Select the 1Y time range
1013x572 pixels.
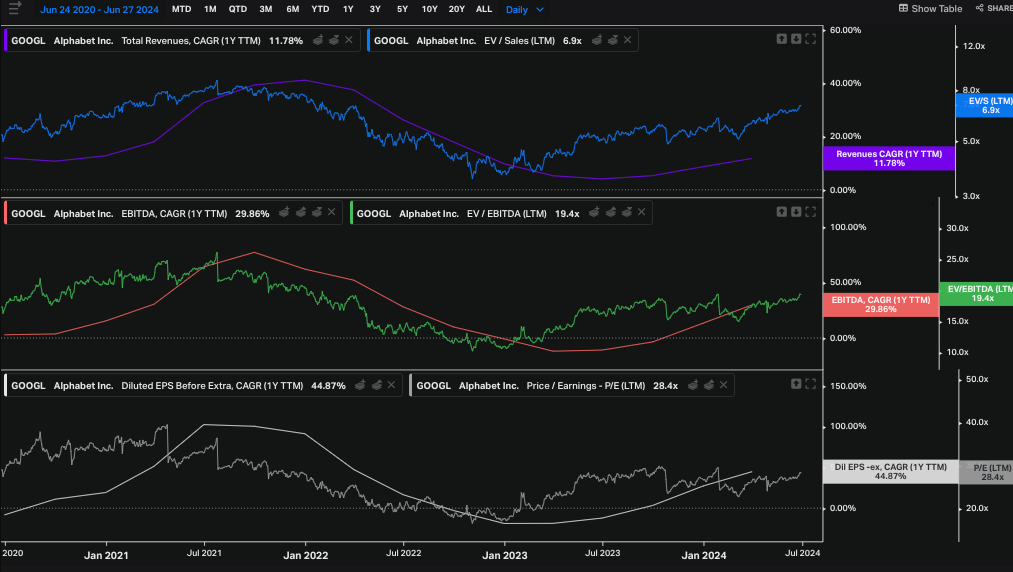click(x=348, y=9)
